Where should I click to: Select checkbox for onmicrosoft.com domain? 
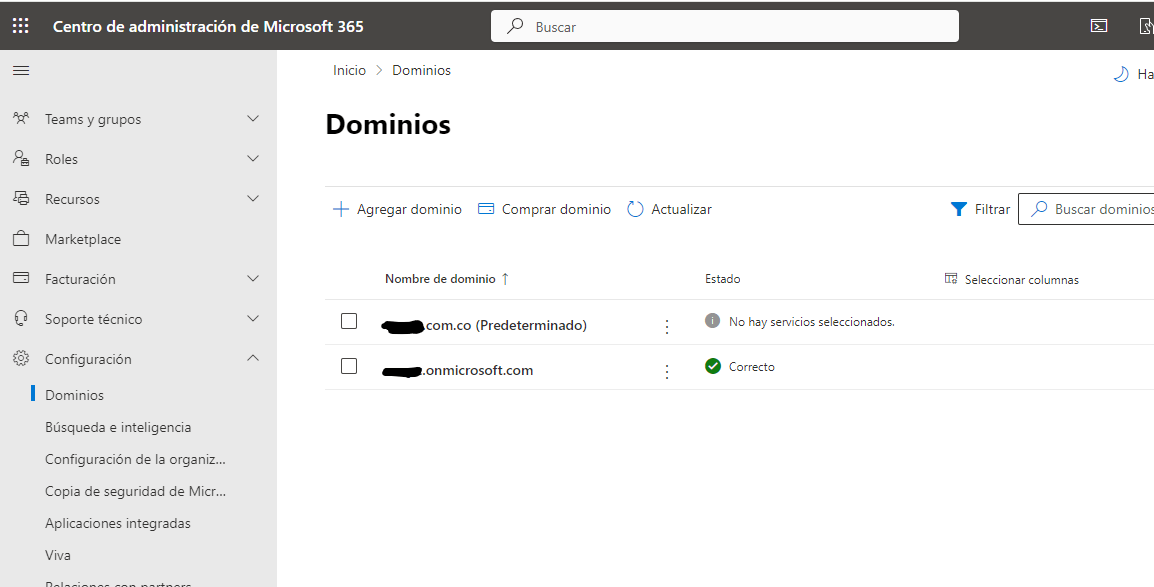point(349,366)
